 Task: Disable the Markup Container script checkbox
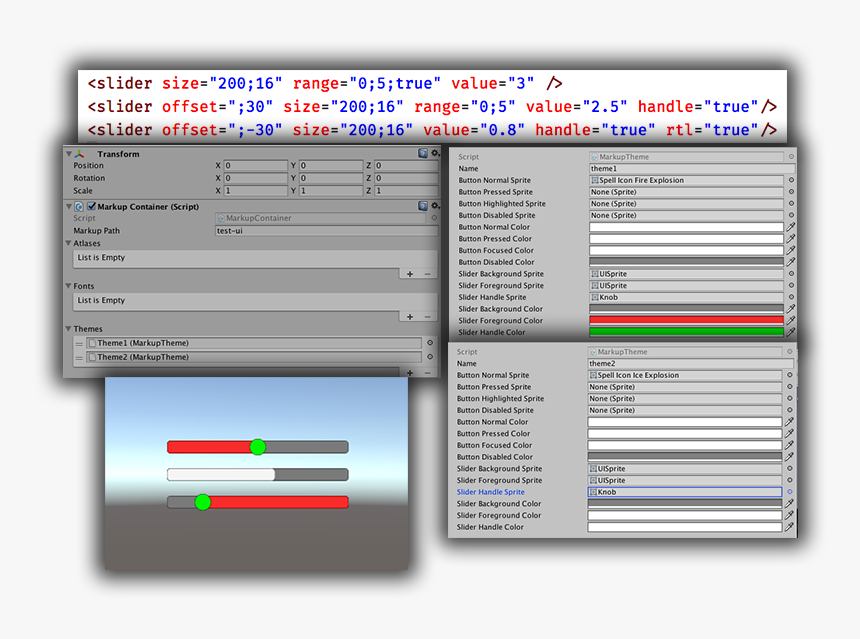pos(90,205)
